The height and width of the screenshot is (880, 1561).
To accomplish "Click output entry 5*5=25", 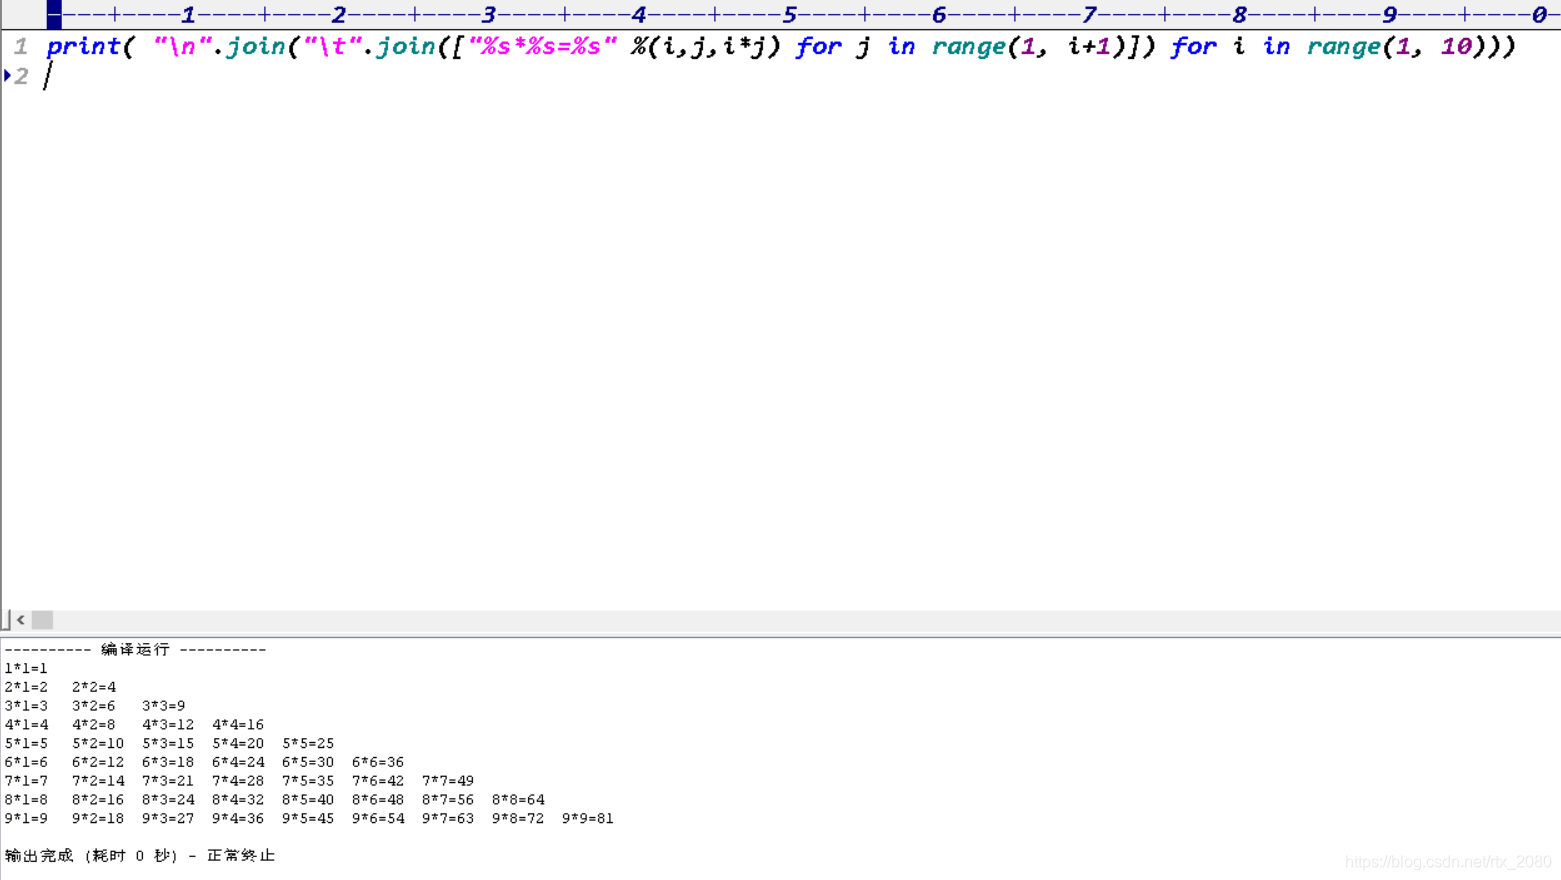I will [x=308, y=744].
